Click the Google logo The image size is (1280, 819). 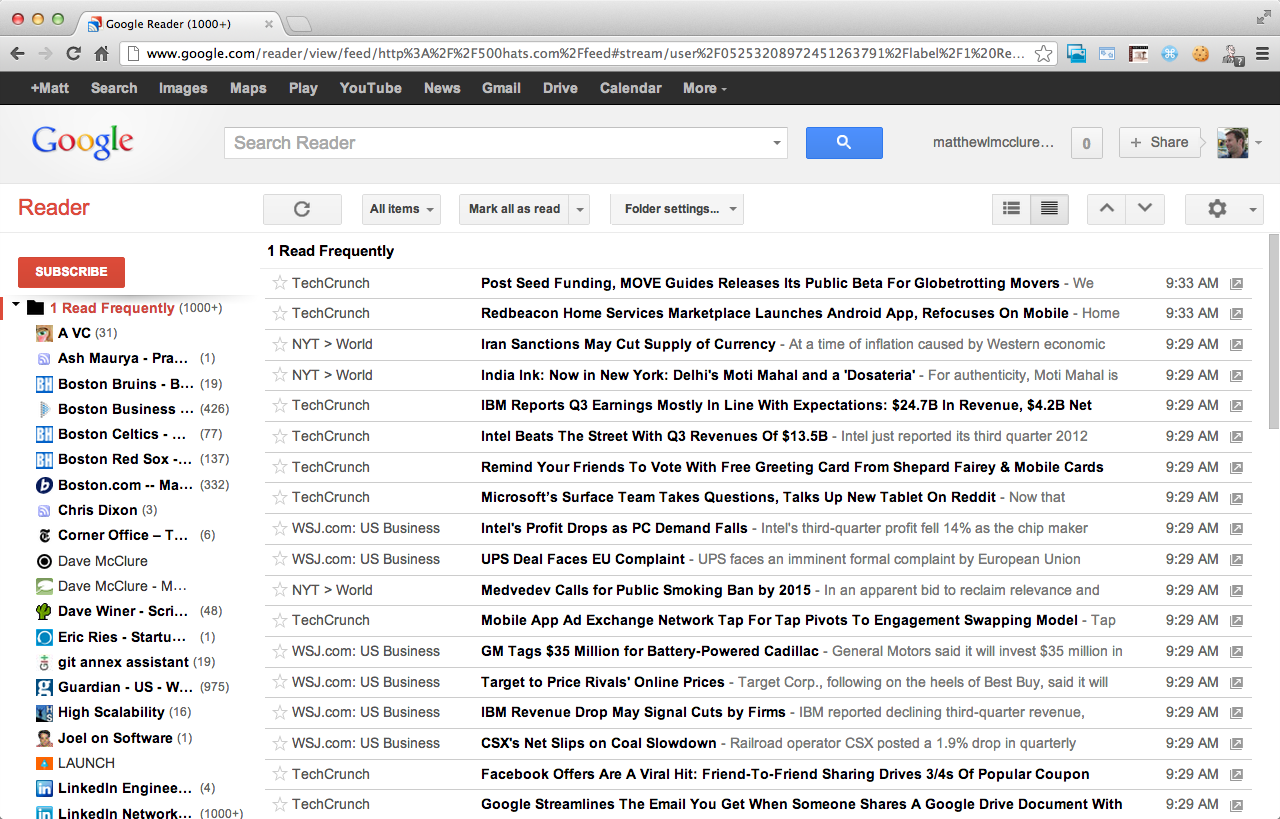[x=83, y=143]
